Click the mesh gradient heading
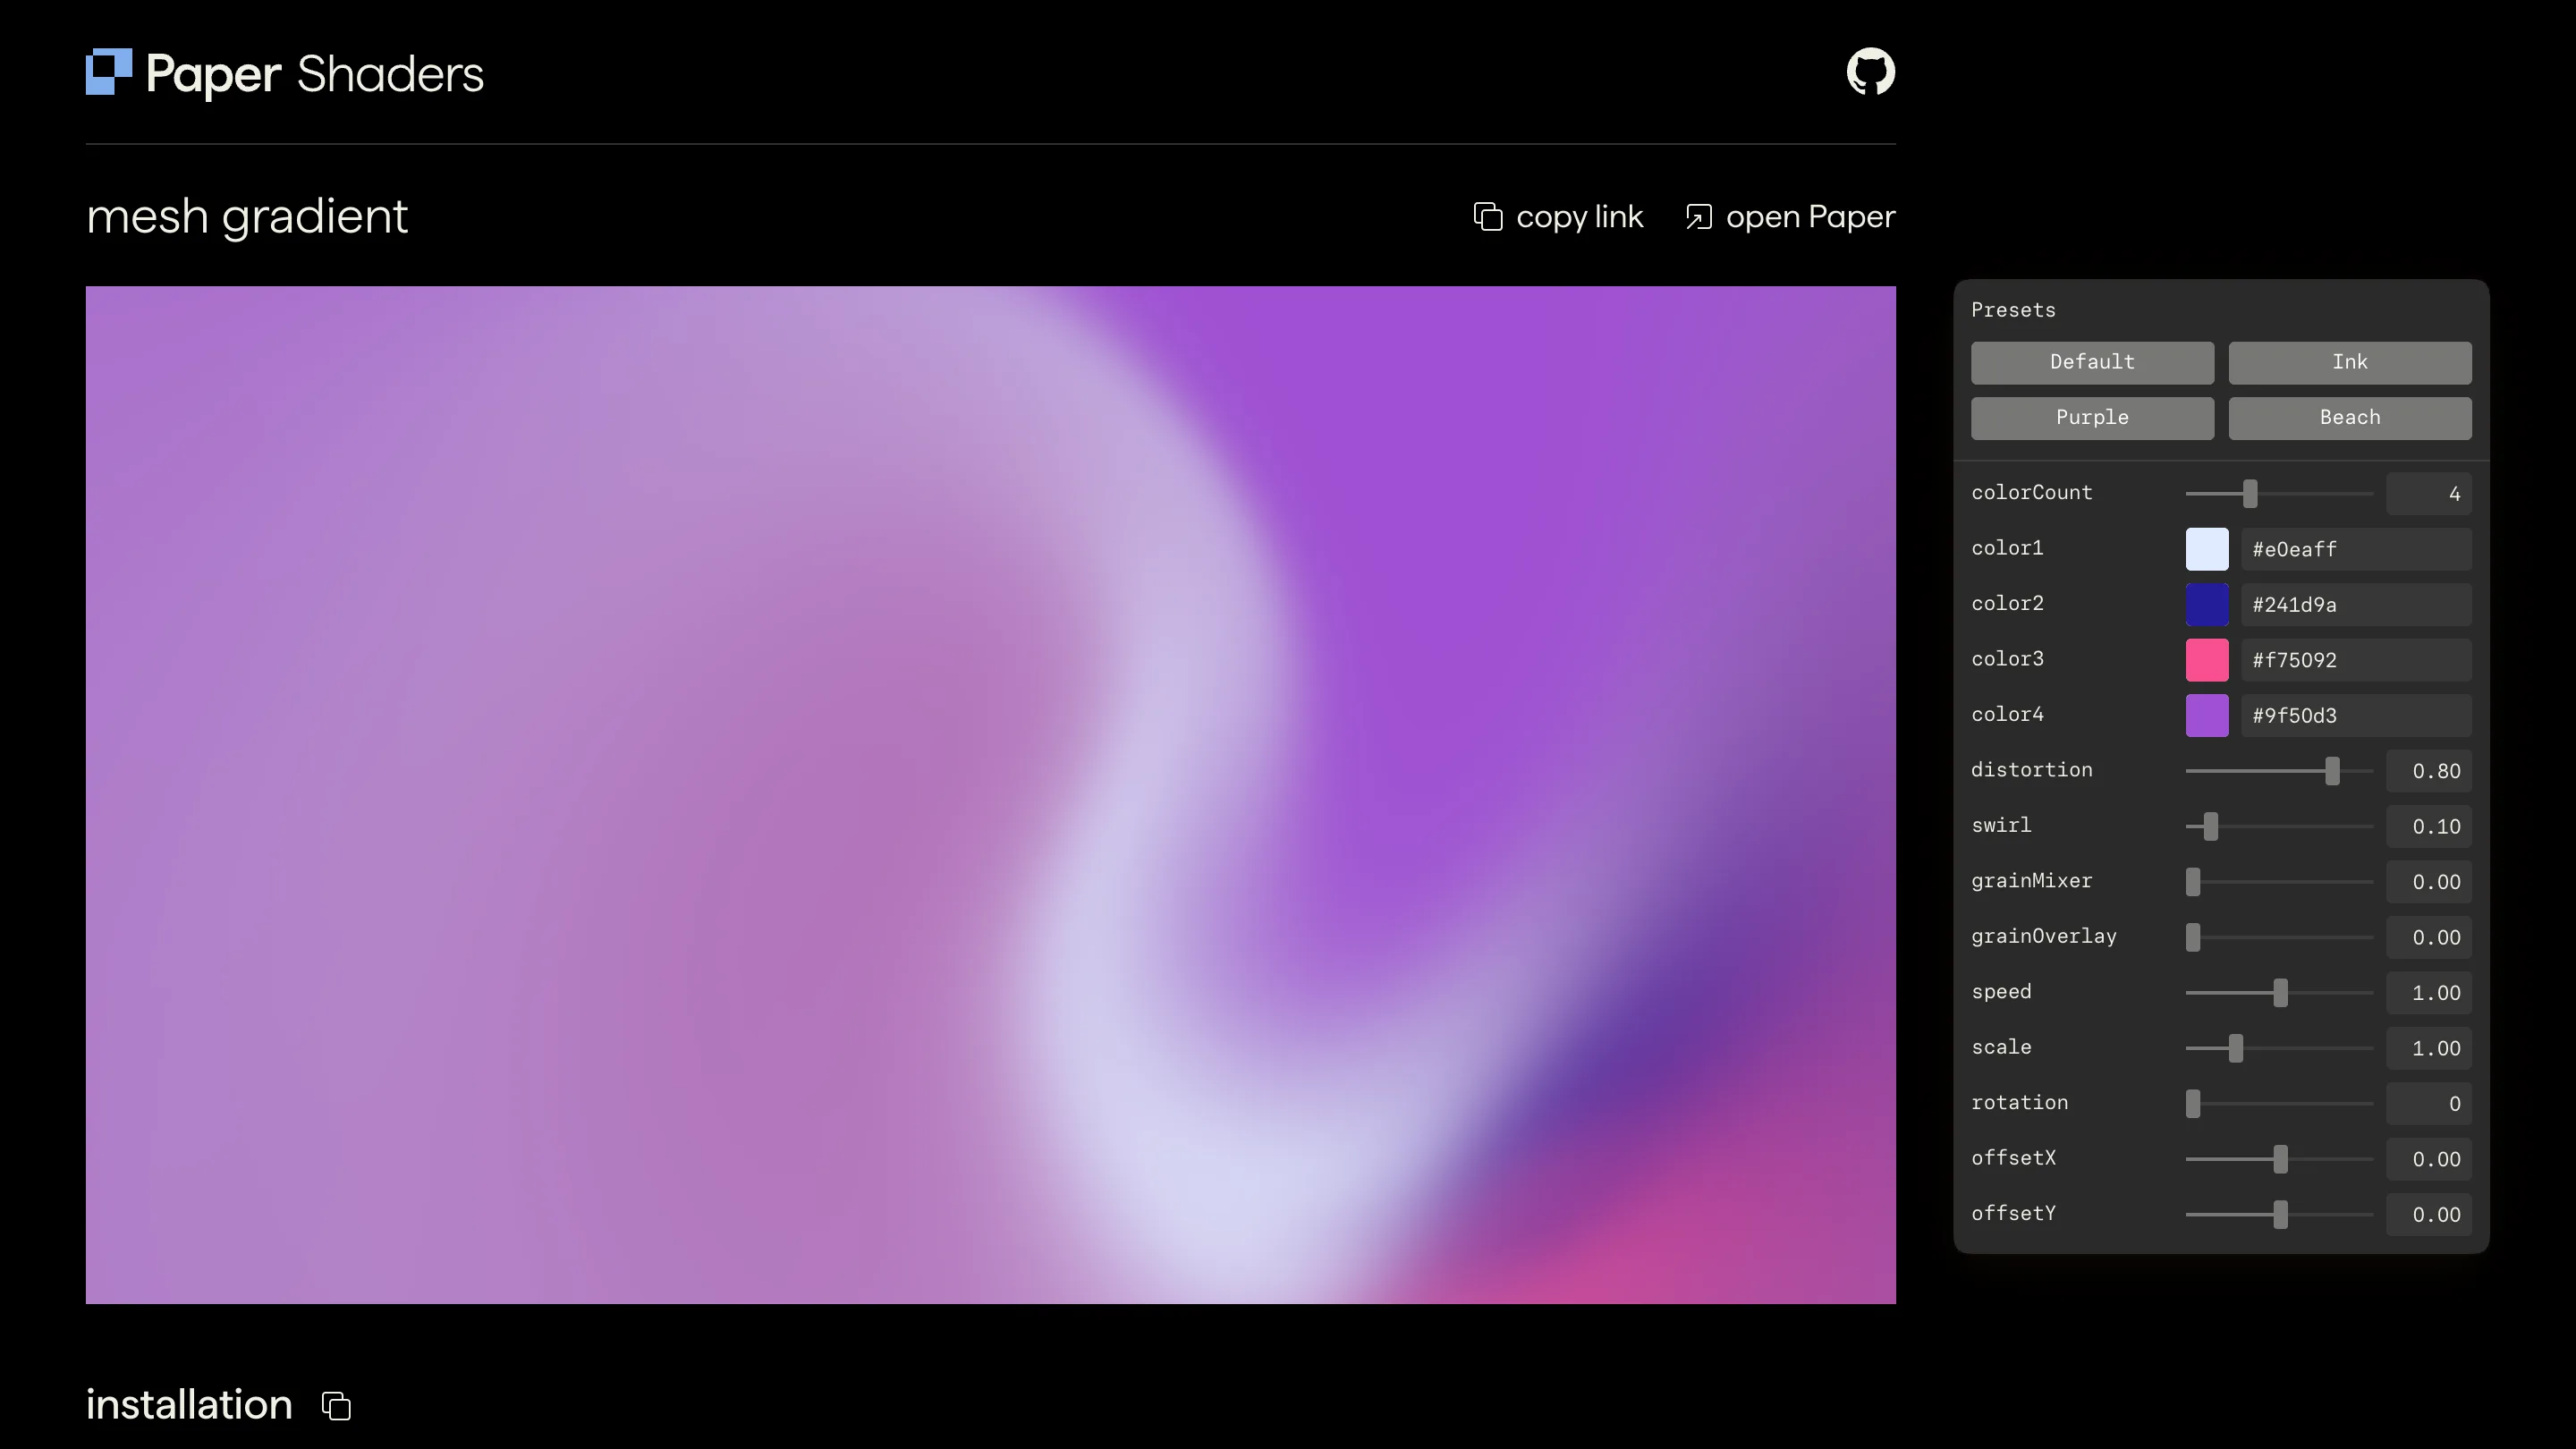Viewport: 2576px width, 1449px height. (247, 217)
